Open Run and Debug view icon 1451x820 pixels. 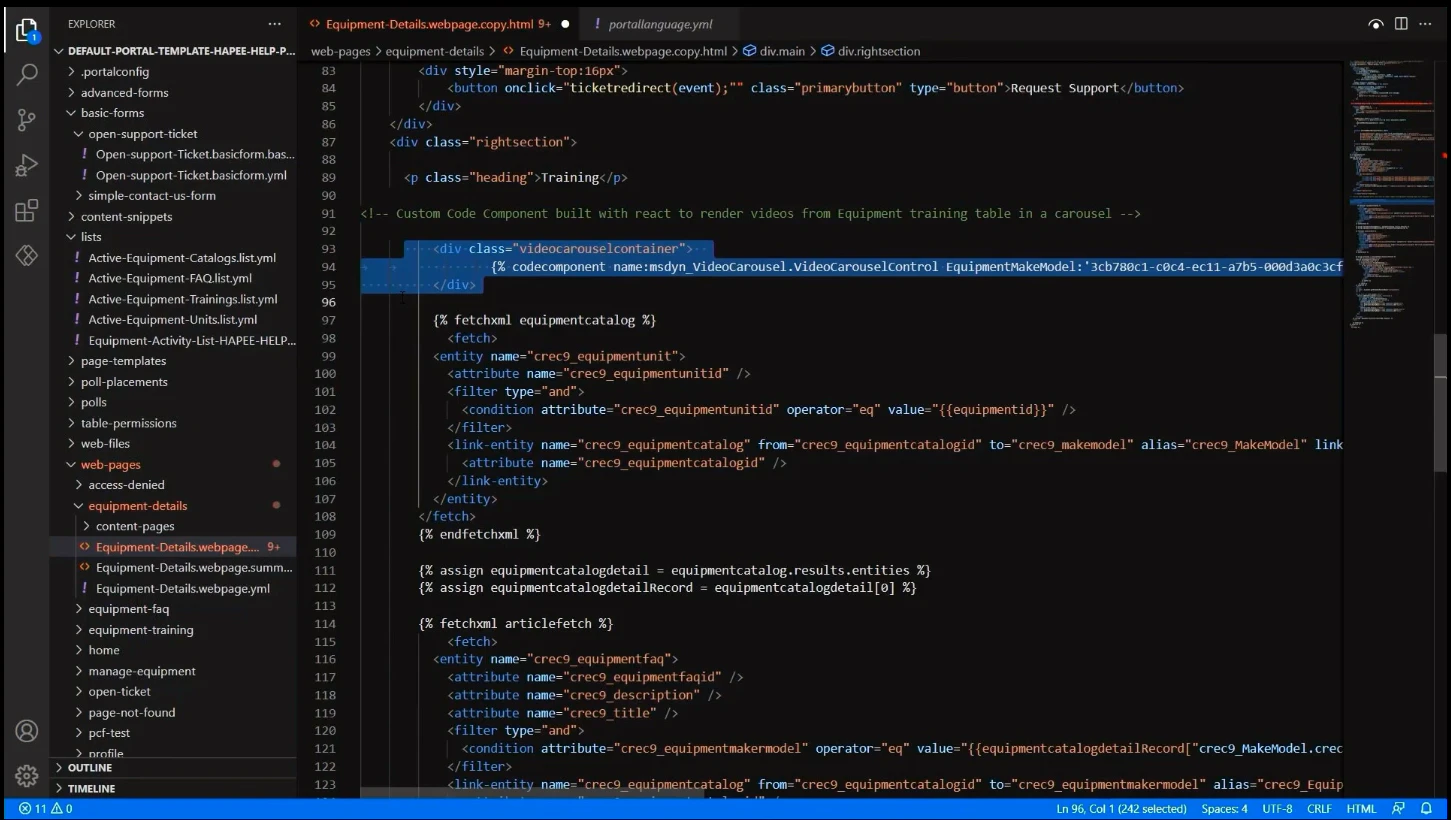27,166
